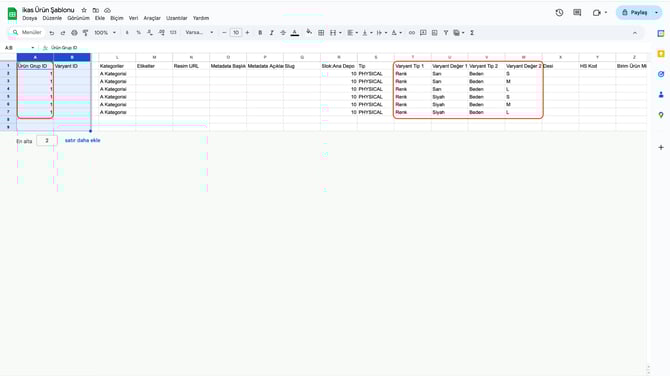670x376 pixels.
Task: Click the filter views icon
Action: tap(458, 33)
